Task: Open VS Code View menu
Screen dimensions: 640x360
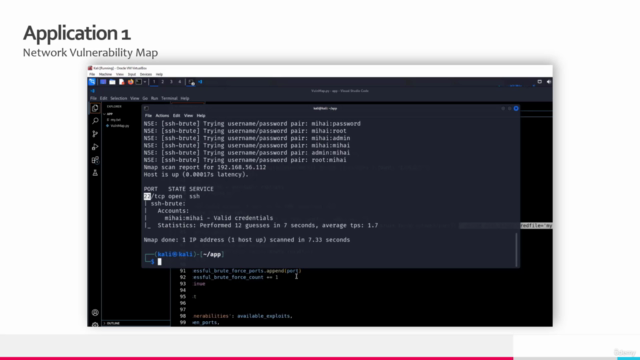Action: [x=135, y=98]
